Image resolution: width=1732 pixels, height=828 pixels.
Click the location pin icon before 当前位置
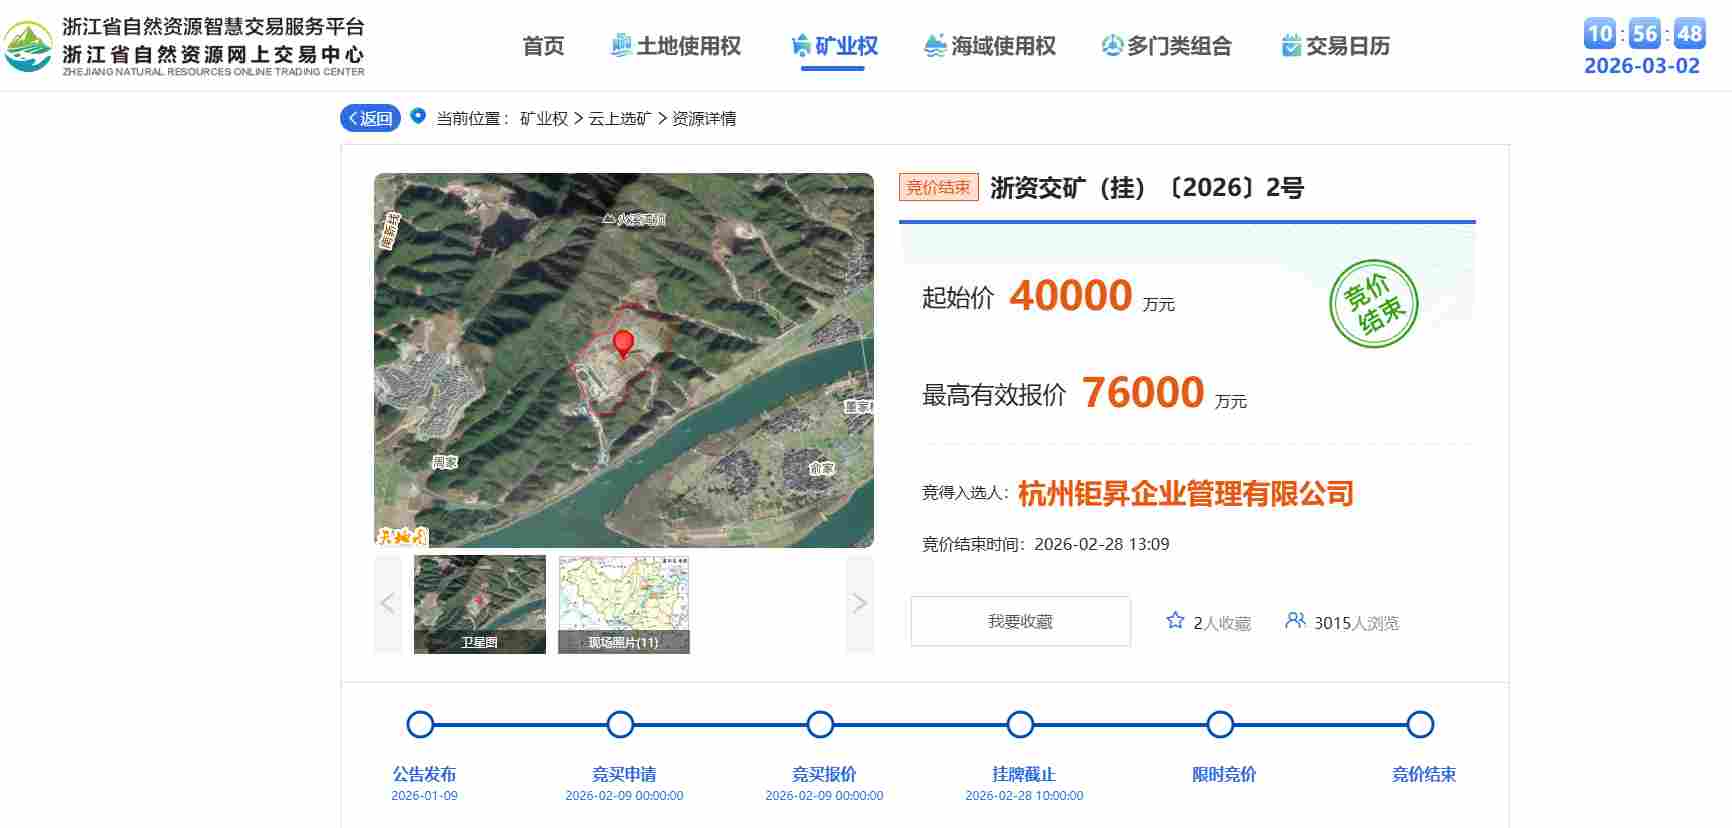tap(418, 116)
